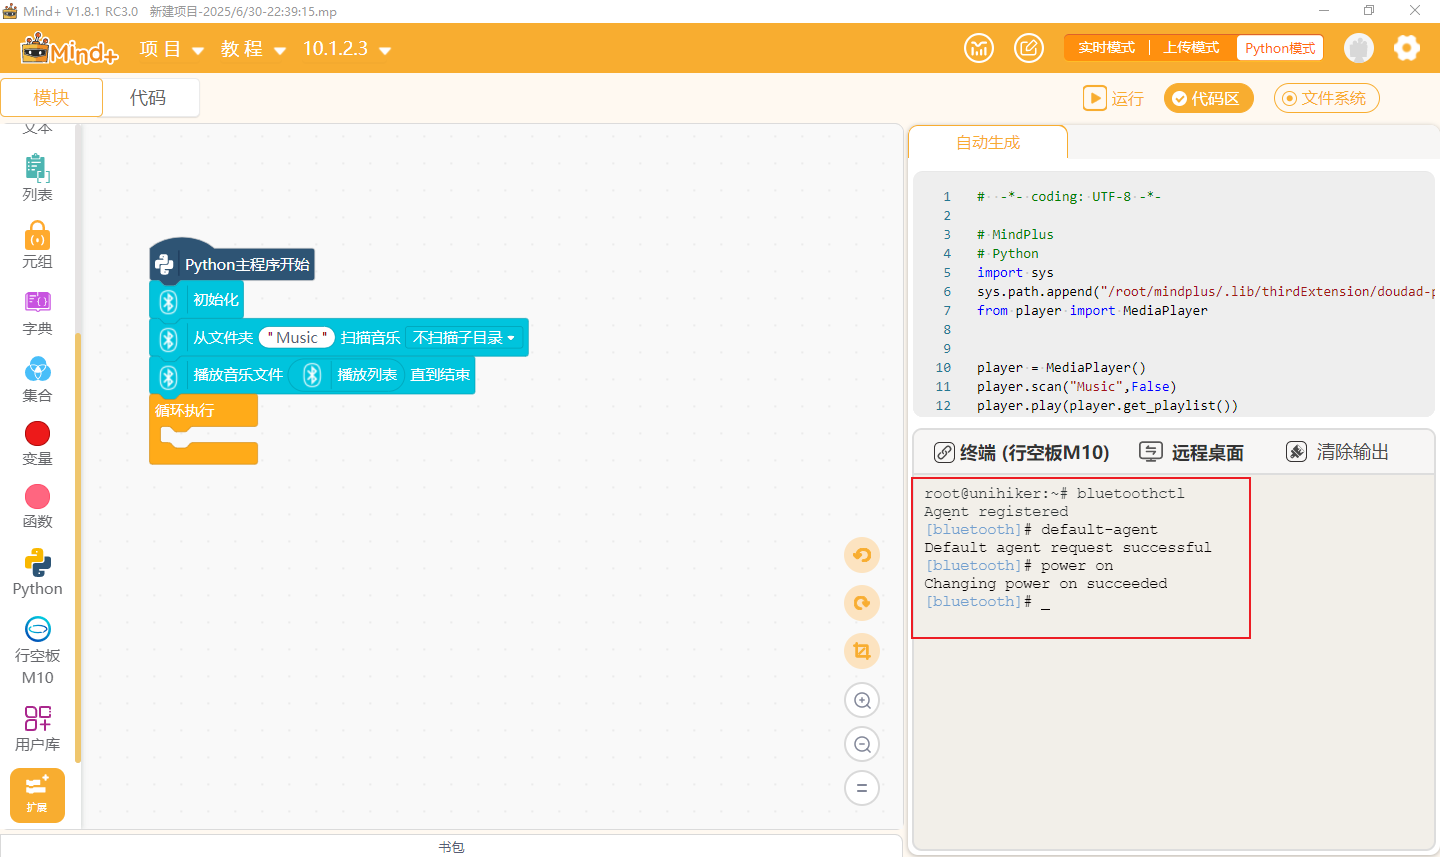Open the 变量 (Variables) red circle category
The image size is (1440, 857).
(x=37, y=443)
